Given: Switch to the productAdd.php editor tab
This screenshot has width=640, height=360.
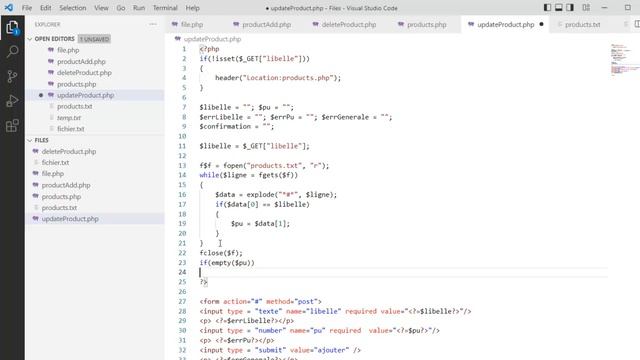Looking at the screenshot, I should (x=267, y=24).
